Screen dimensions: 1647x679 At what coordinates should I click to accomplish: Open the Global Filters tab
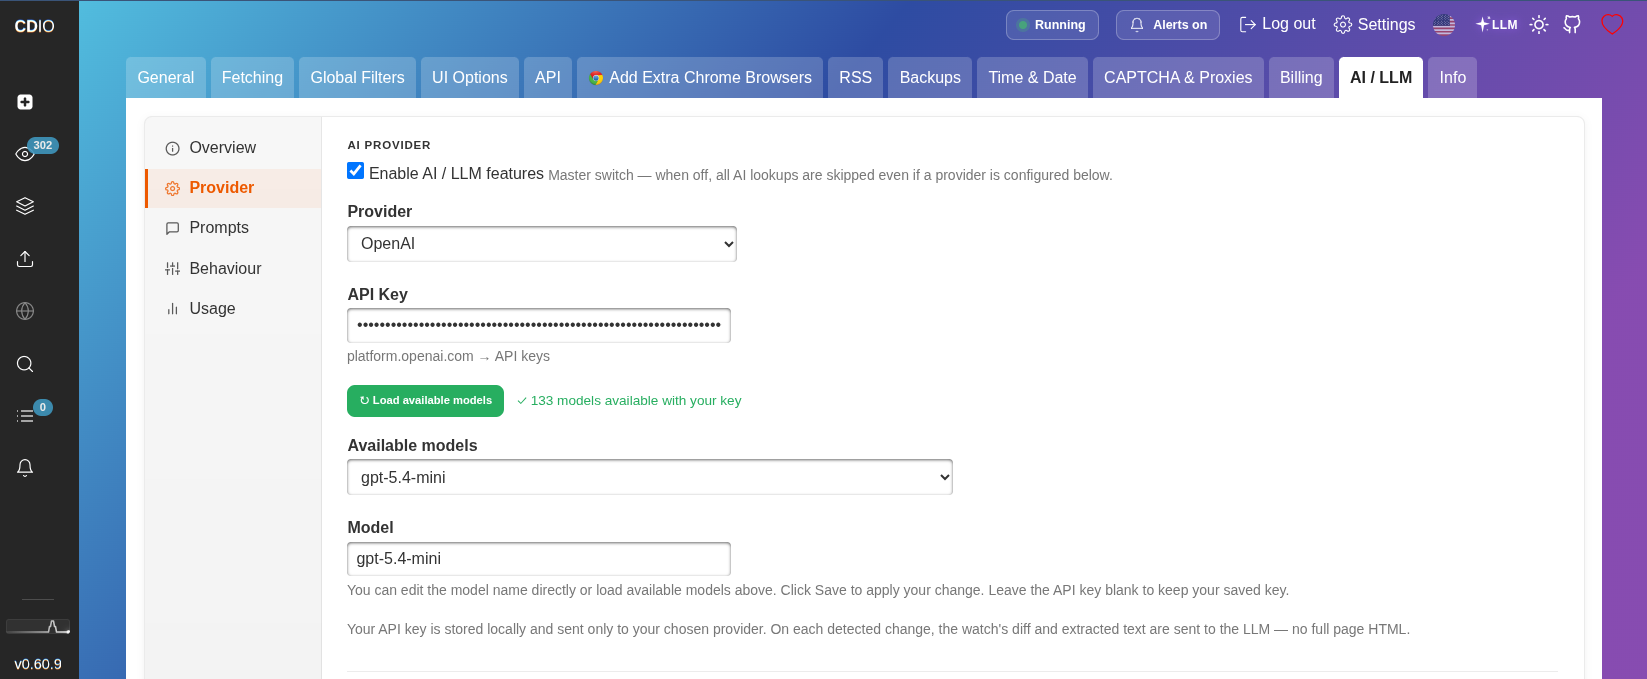[x=357, y=77]
